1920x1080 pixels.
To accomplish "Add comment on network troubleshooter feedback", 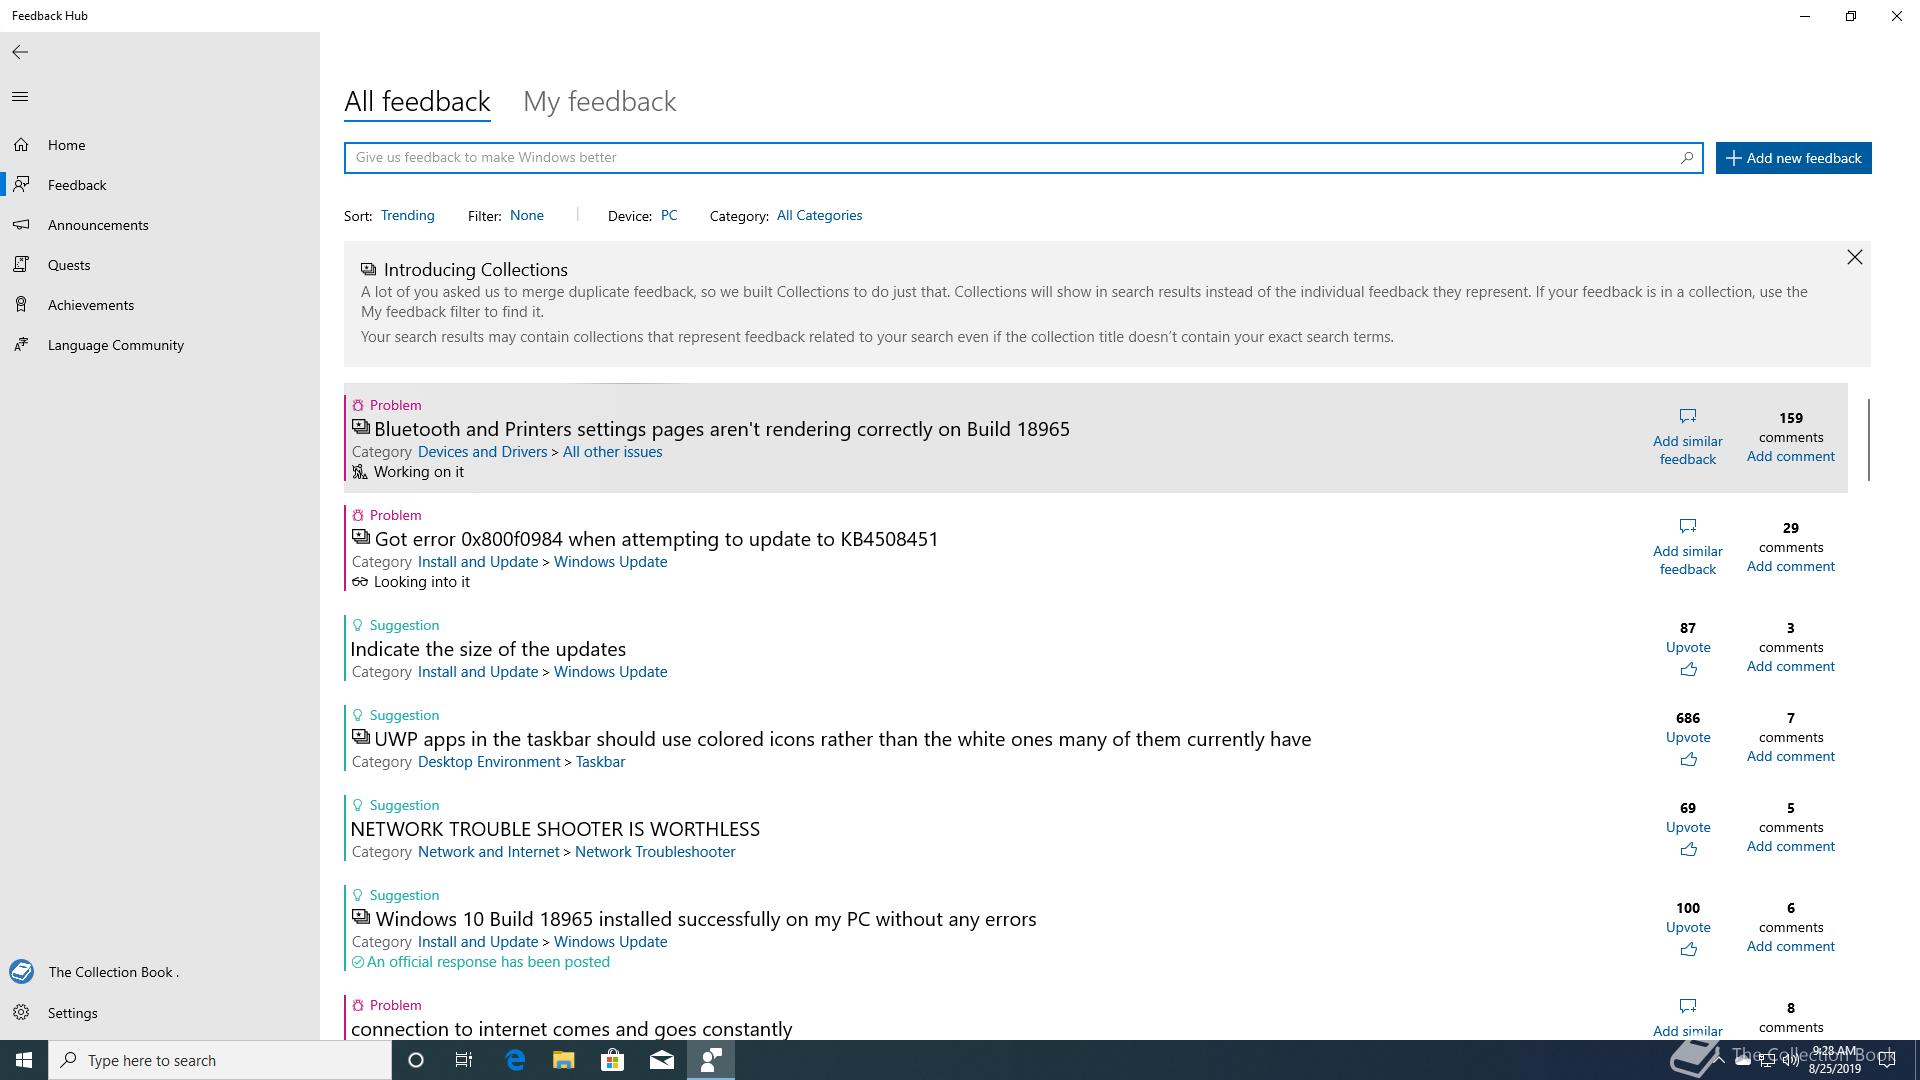I will point(1790,846).
